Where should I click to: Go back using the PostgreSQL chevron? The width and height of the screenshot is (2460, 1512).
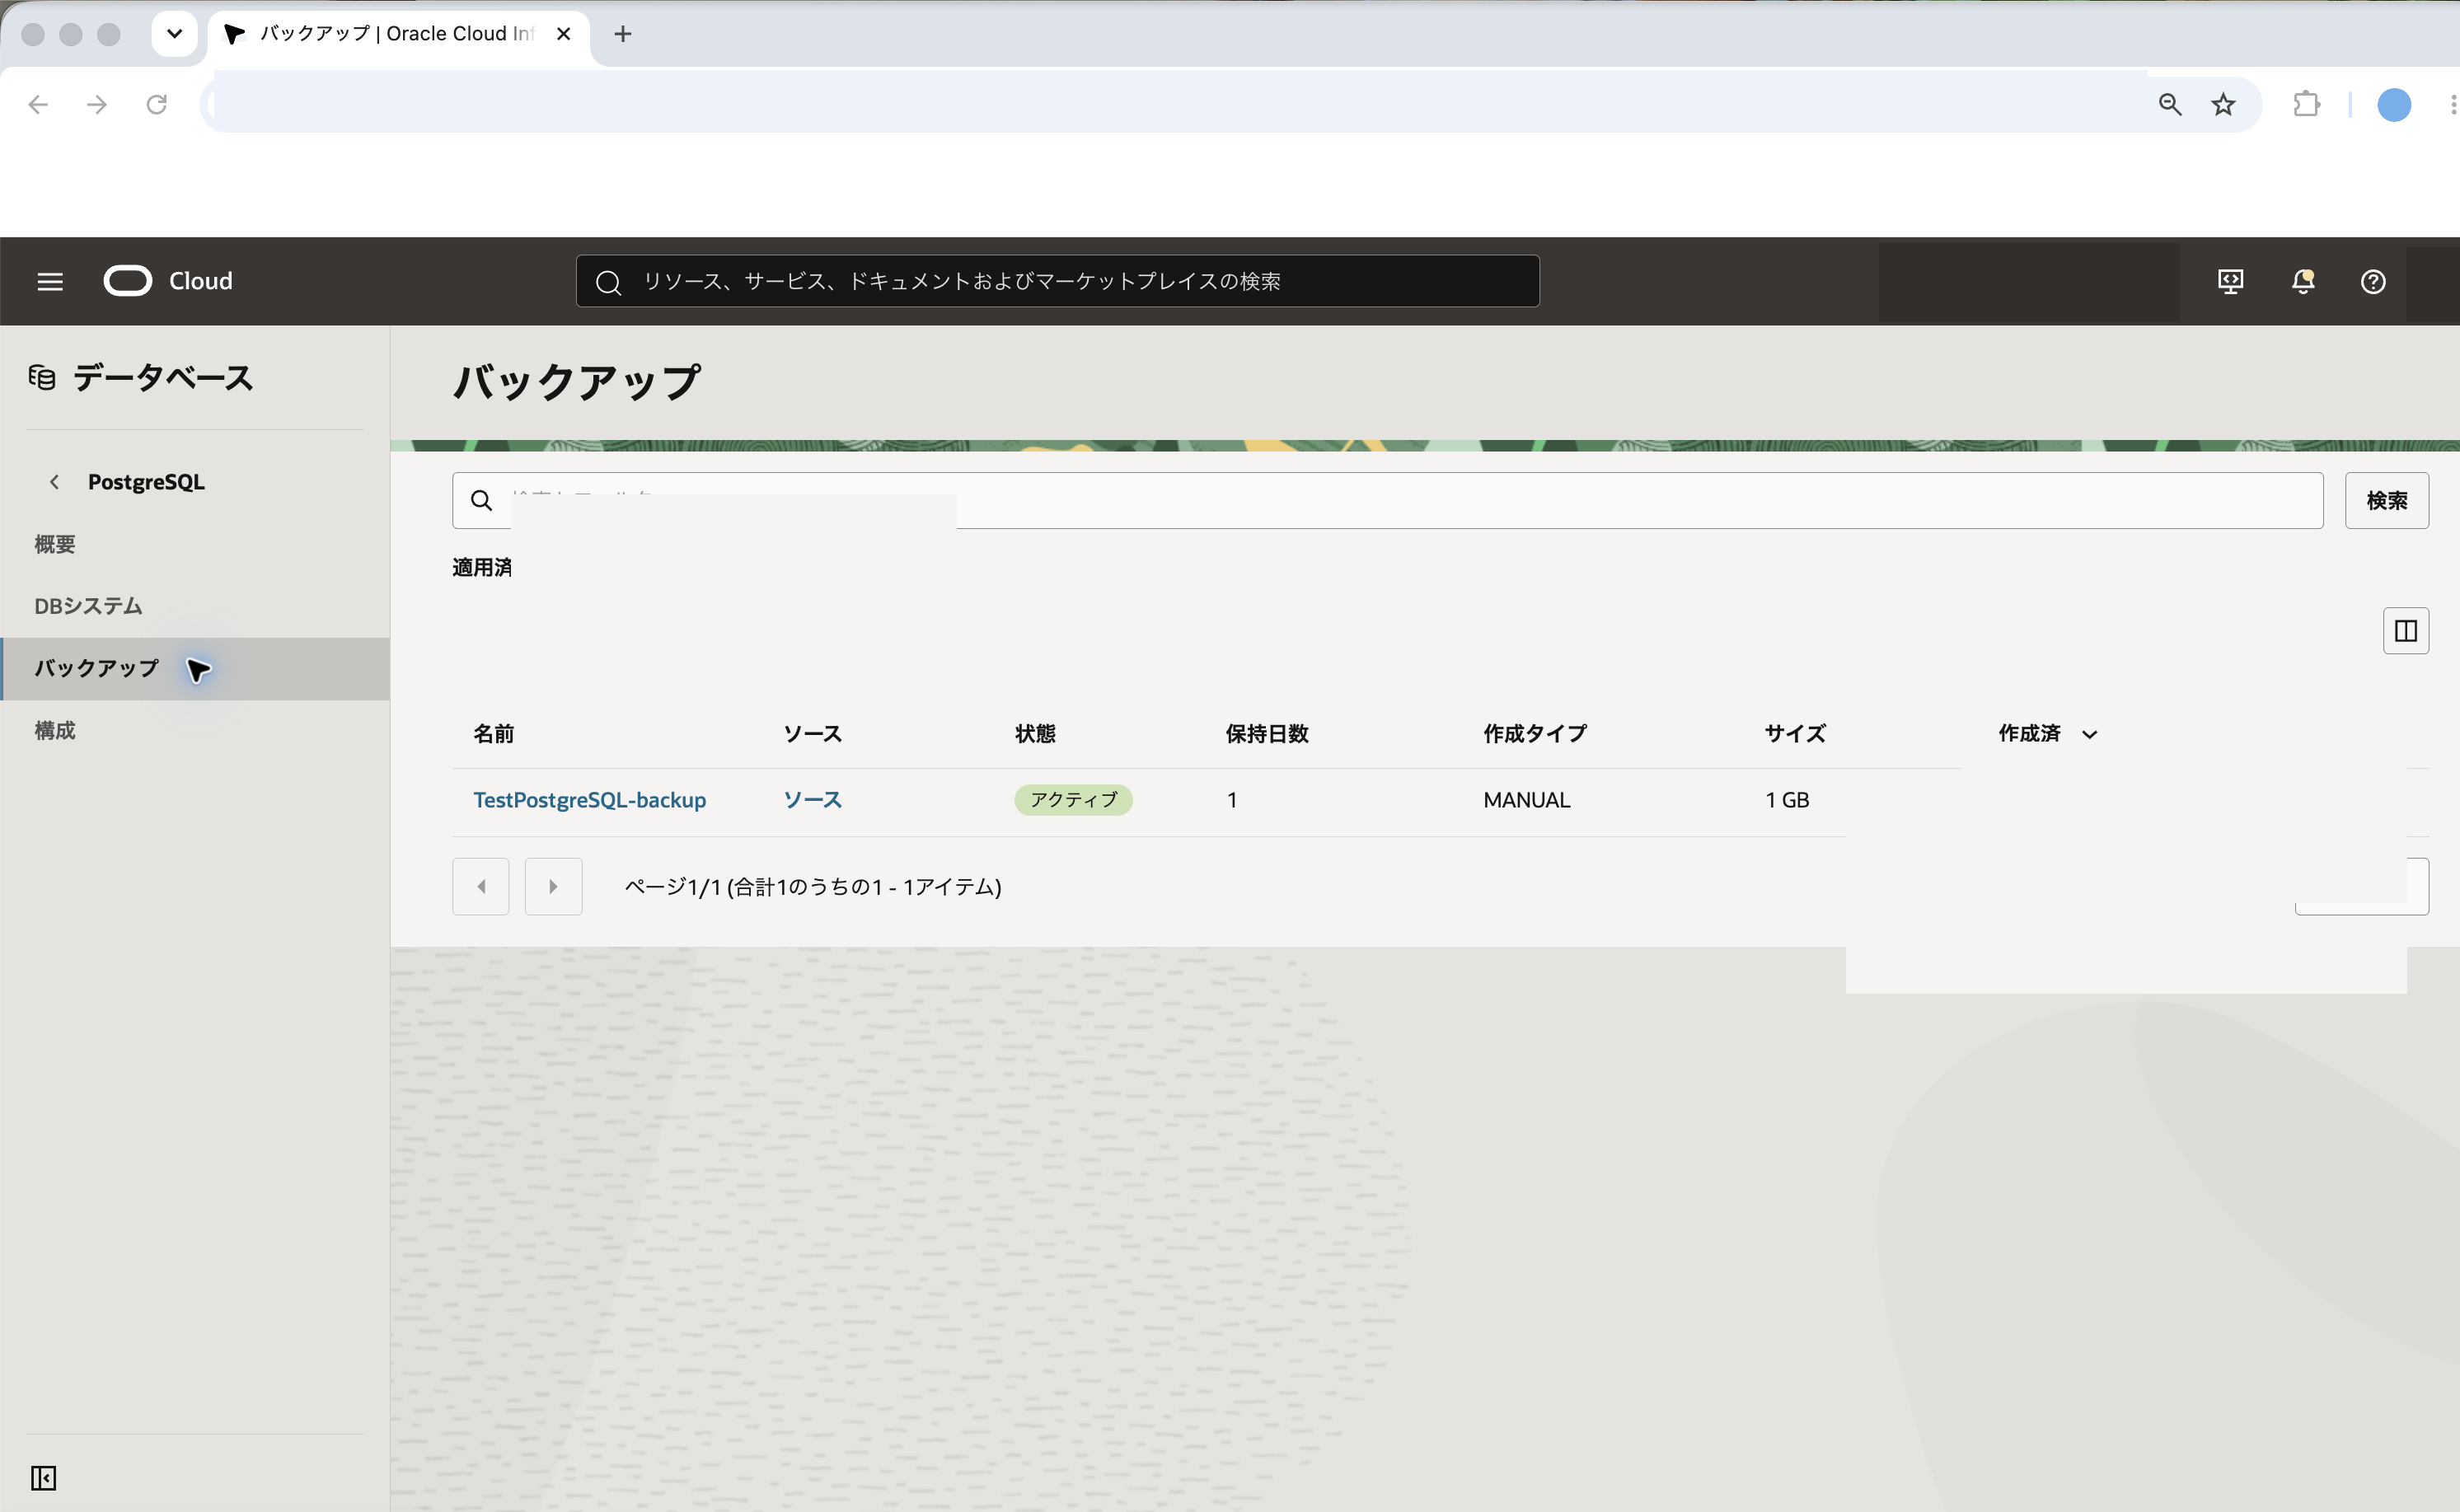pyautogui.click(x=54, y=482)
